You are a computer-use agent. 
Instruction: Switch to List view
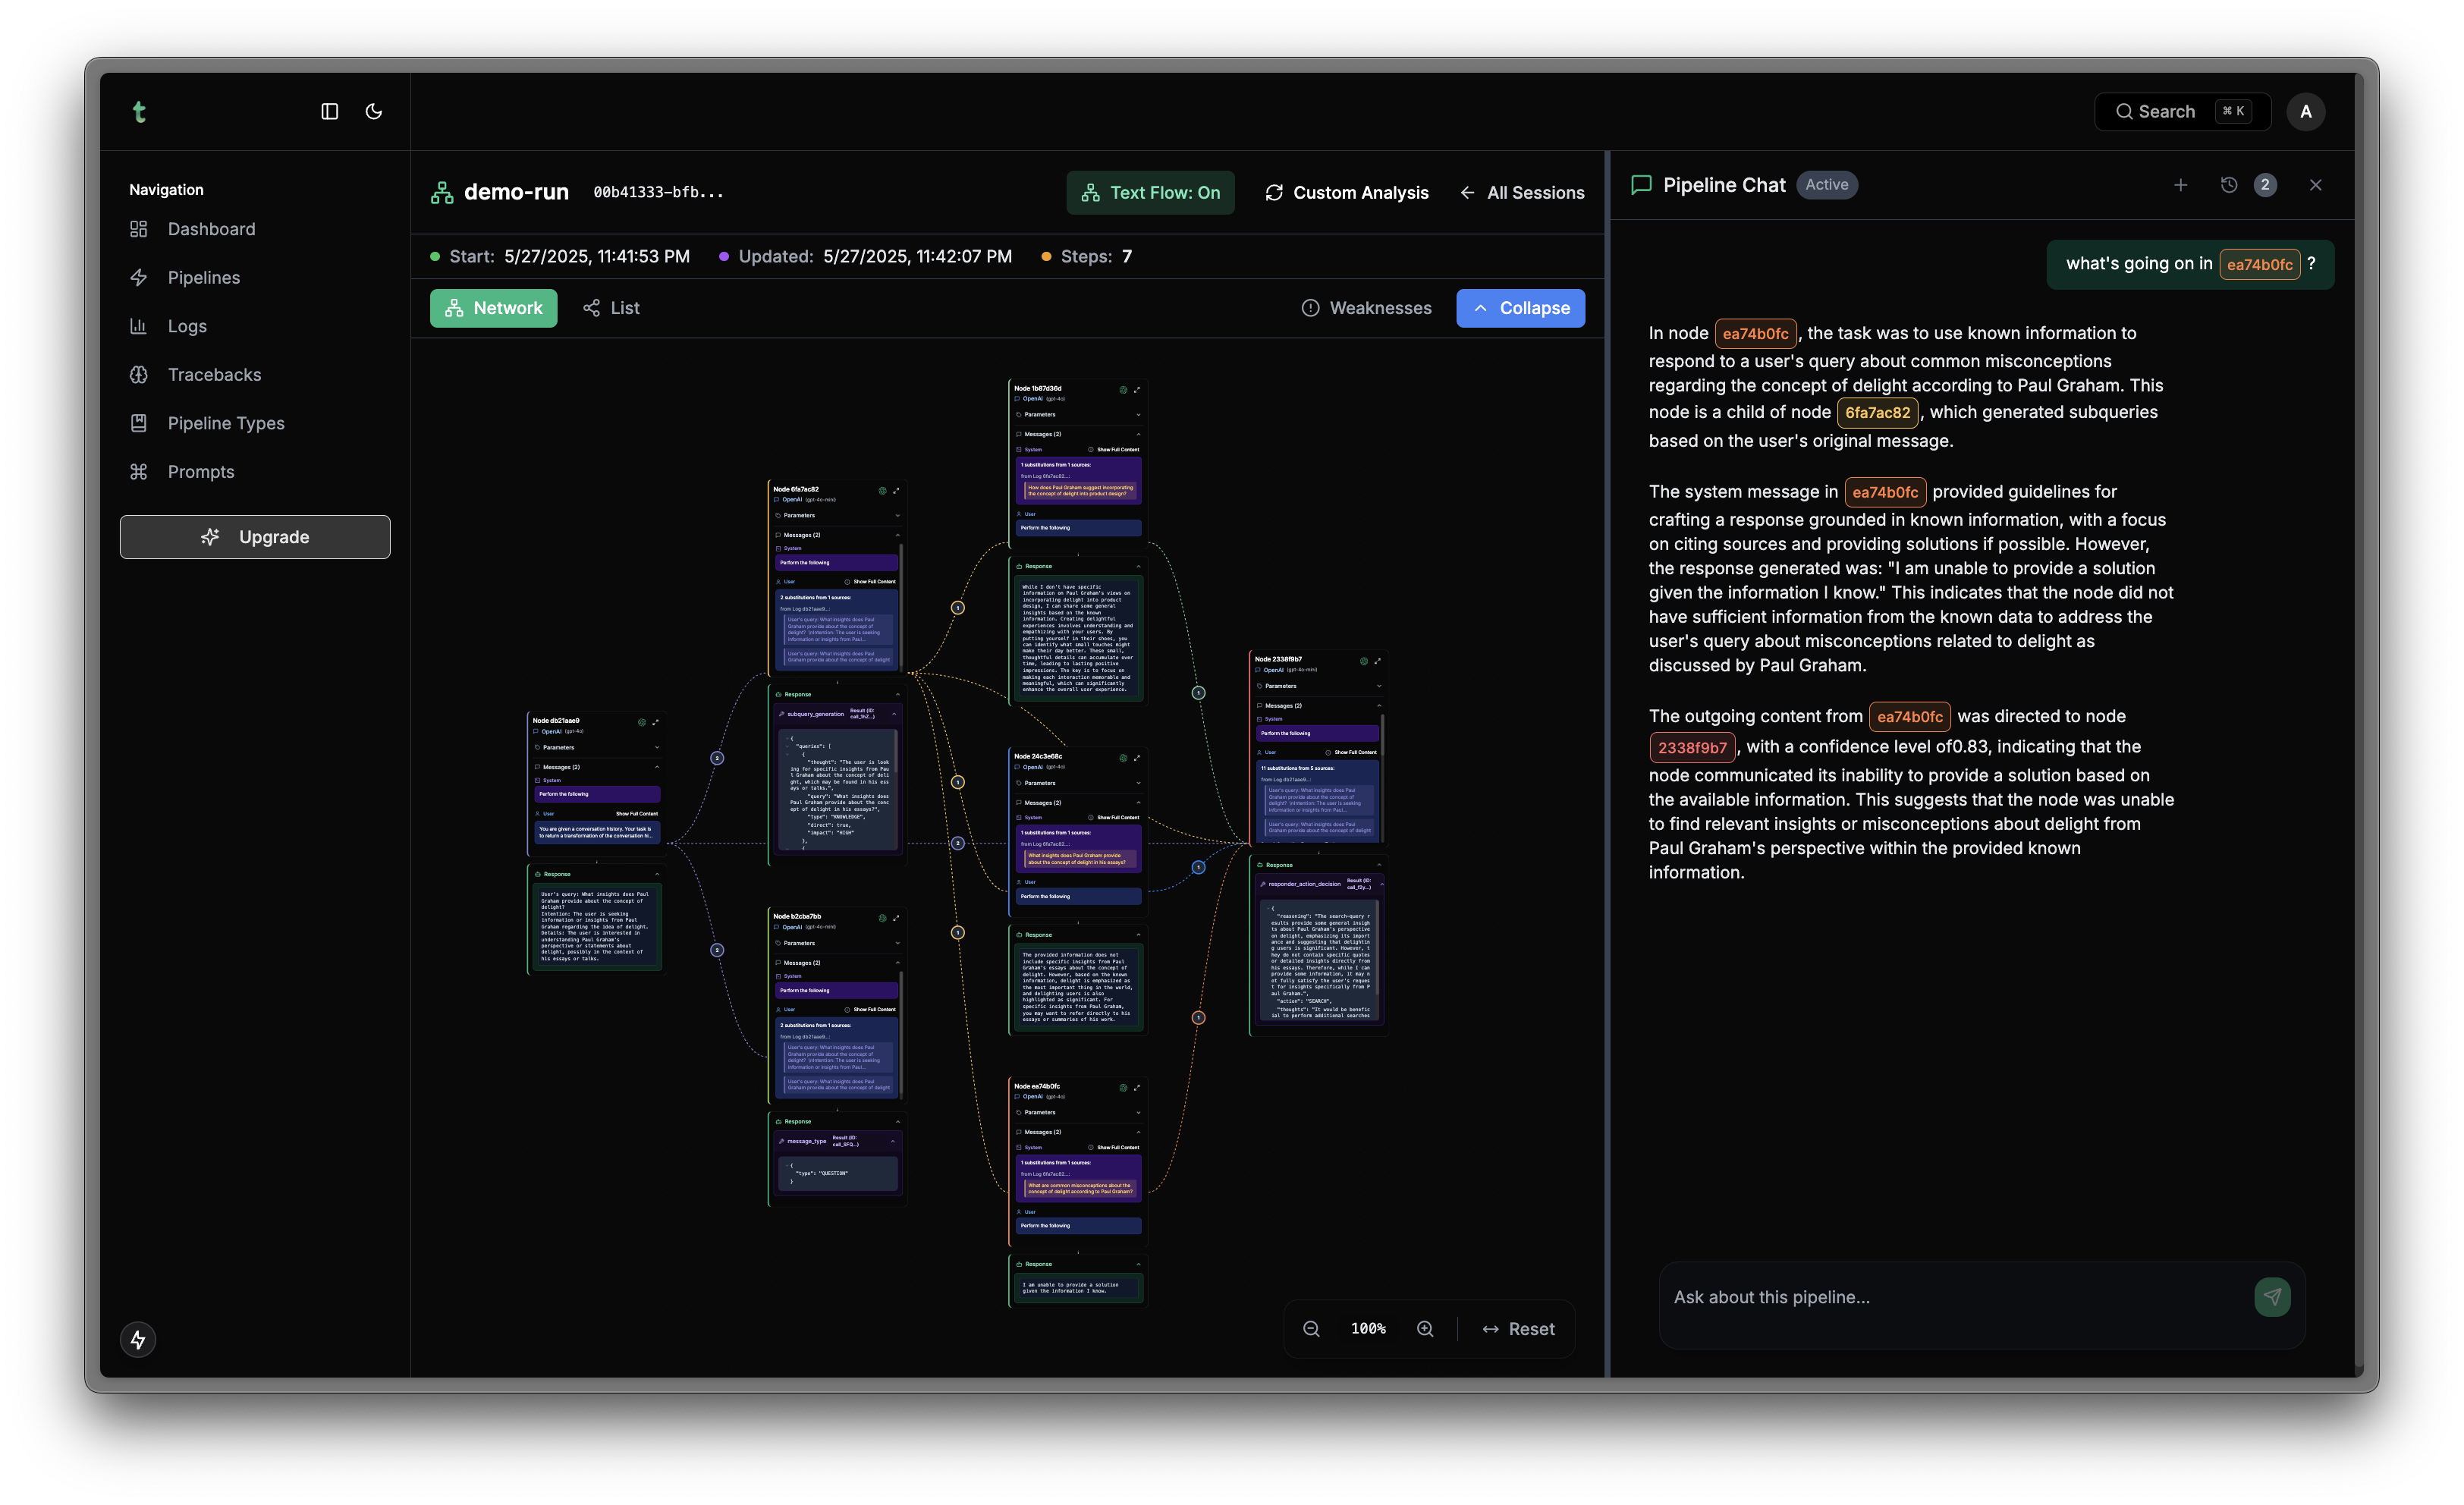click(x=611, y=308)
